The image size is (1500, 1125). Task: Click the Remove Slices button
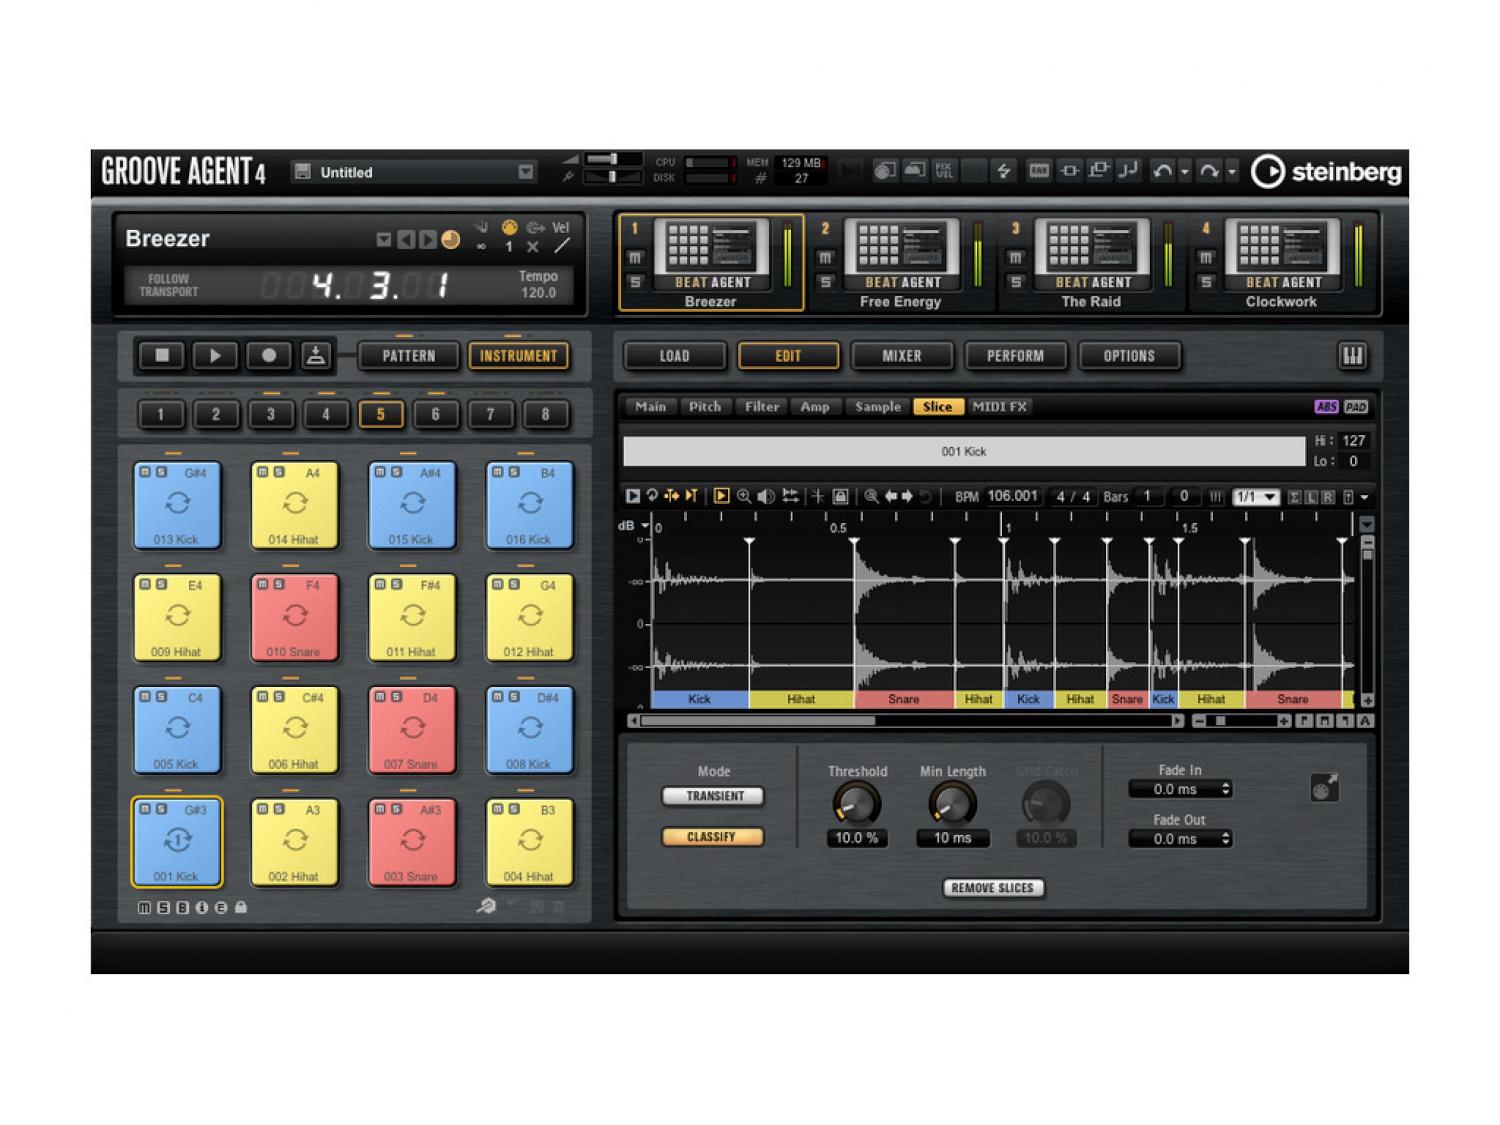coord(992,888)
